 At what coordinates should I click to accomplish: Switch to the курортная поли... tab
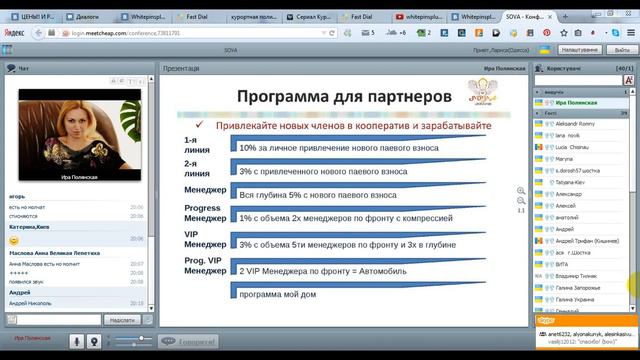tap(253, 17)
